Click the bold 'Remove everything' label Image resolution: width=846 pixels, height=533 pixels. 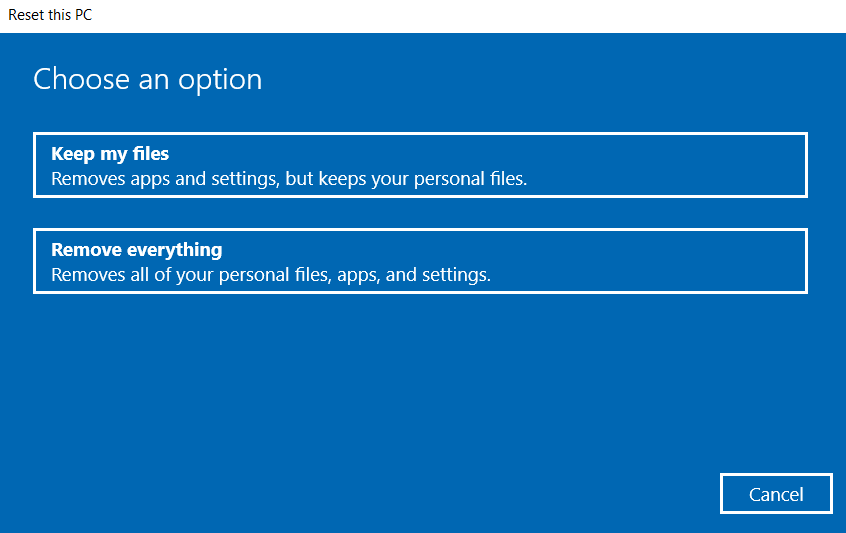tap(137, 250)
